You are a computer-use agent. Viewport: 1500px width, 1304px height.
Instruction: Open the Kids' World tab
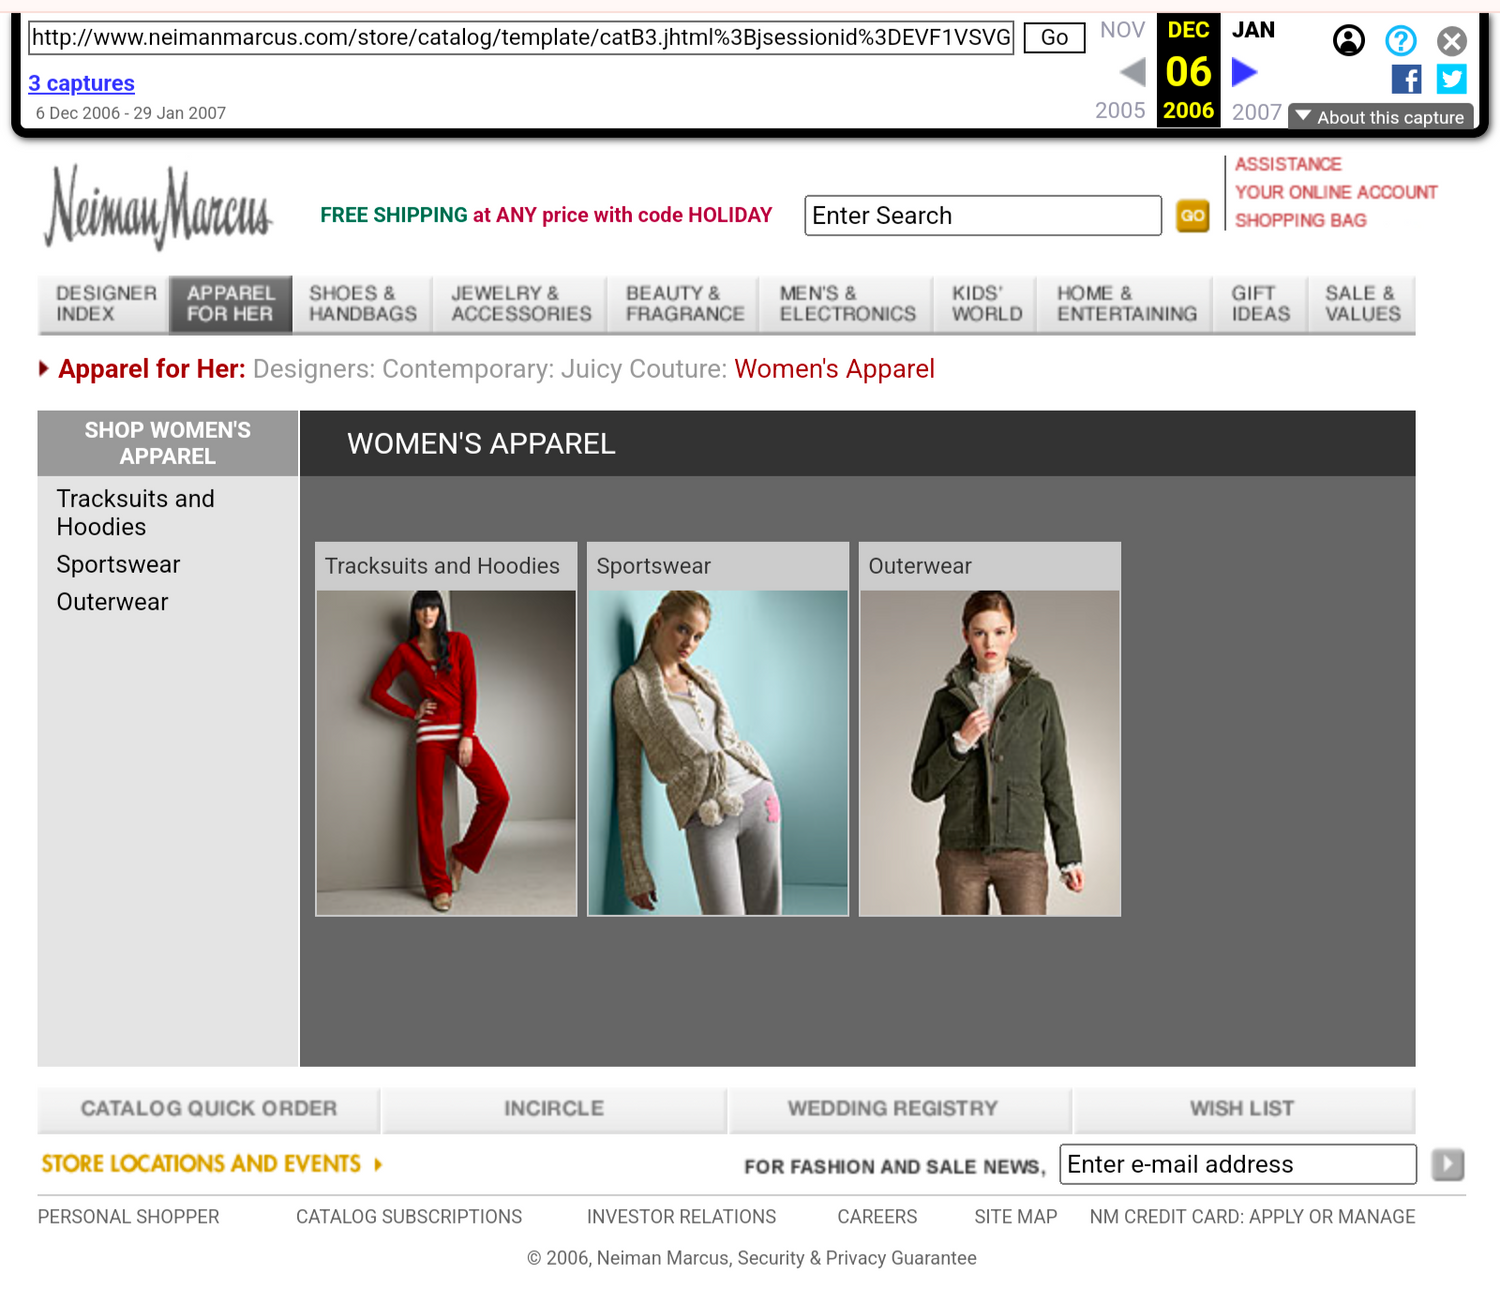tap(987, 304)
